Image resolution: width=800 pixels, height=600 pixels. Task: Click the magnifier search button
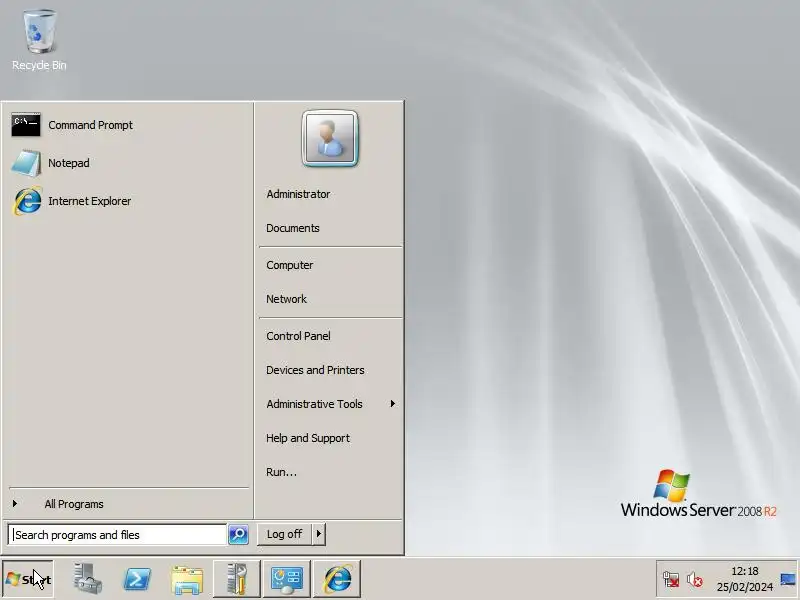[x=238, y=535]
